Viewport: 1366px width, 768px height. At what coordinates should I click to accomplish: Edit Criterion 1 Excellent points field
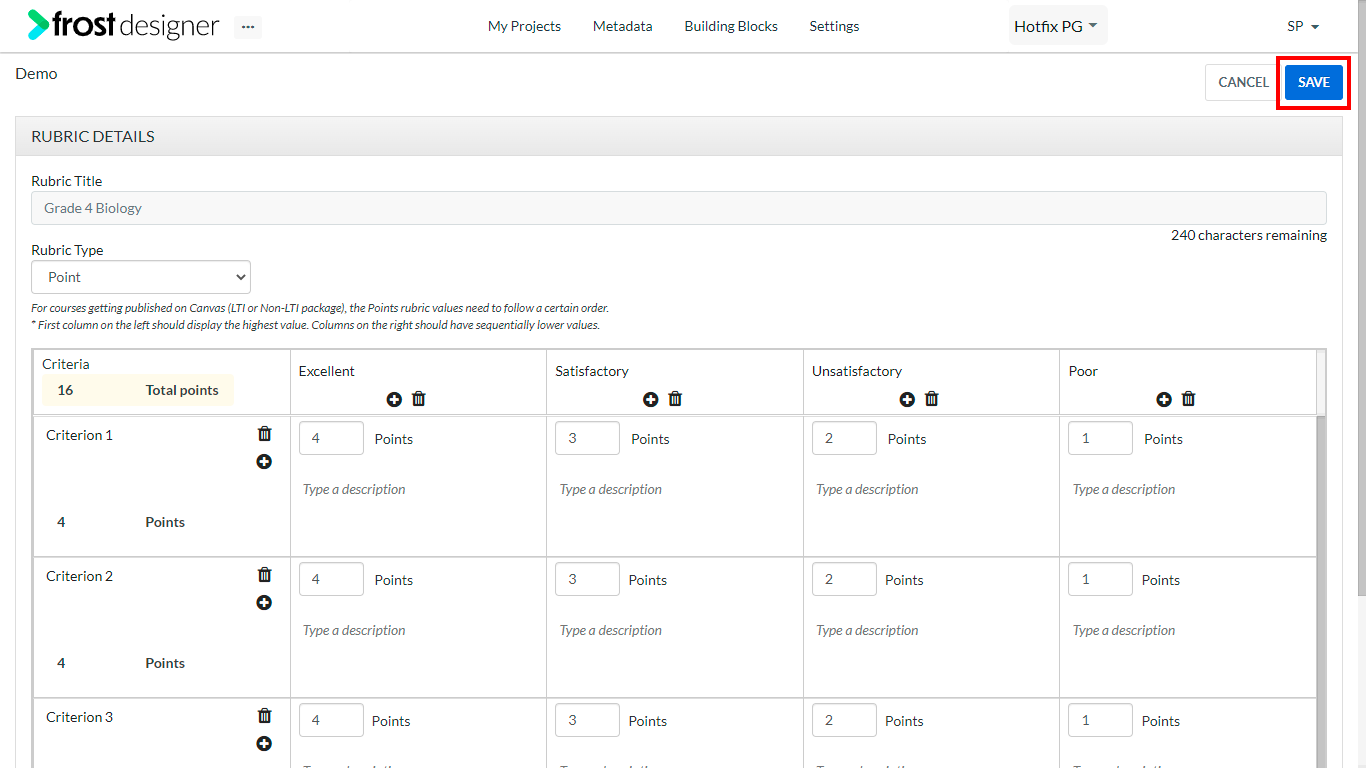tap(331, 438)
